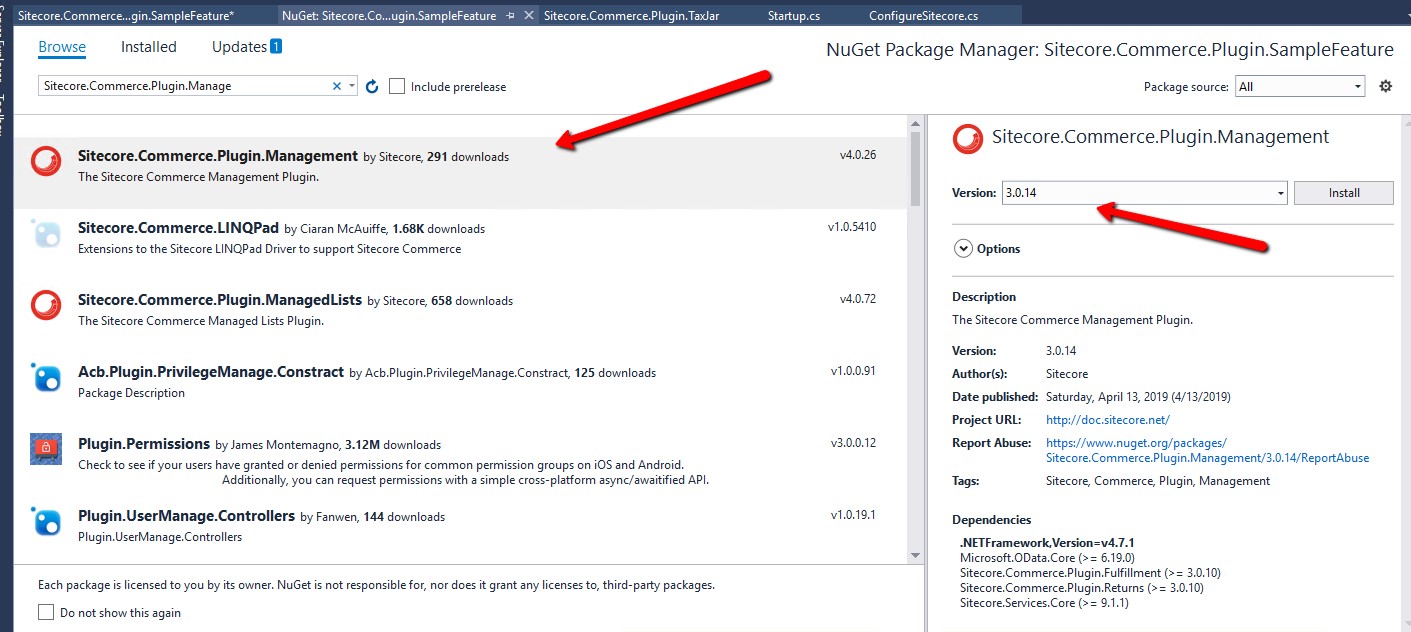This screenshot has width=1411, height=632.
Task: Click the package list scroll-up arrow
Action: tap(915, 123)
